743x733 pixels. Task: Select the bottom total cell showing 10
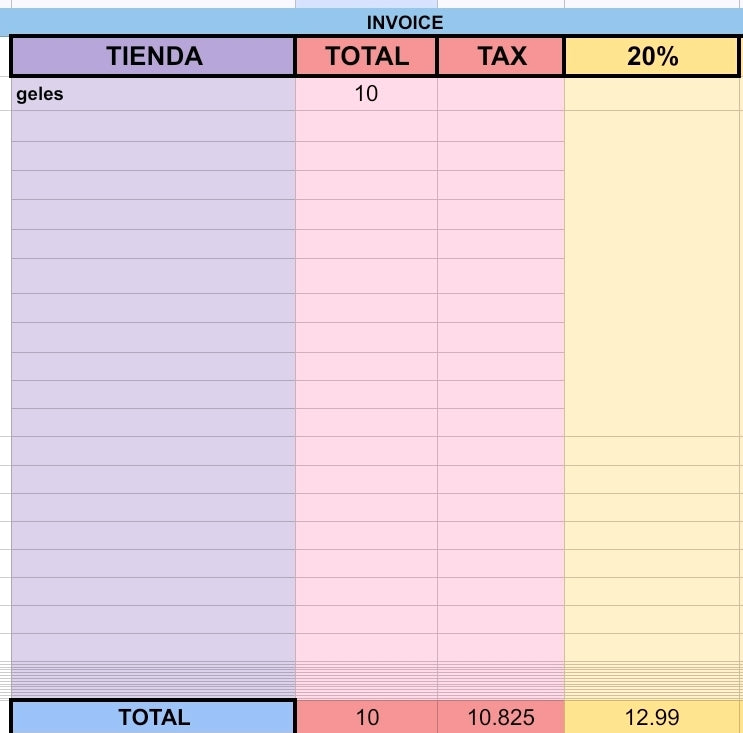[367, 717]
